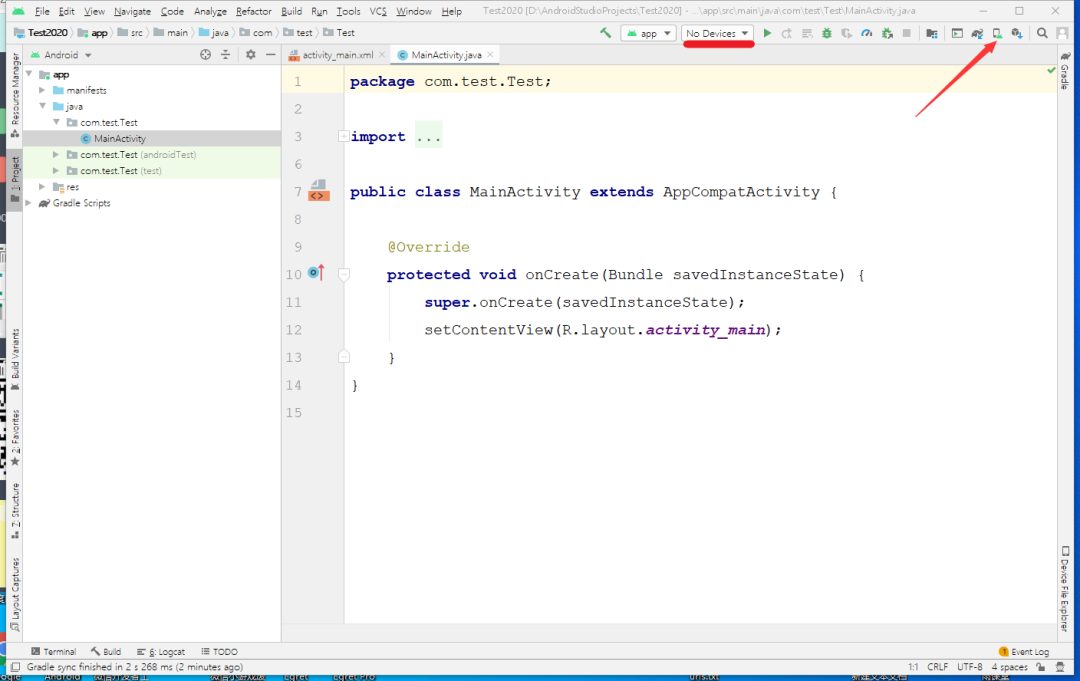Click Run Anything icon in toolbar
This screenshot has height=681, width=1080.
(x=957, y=33)
